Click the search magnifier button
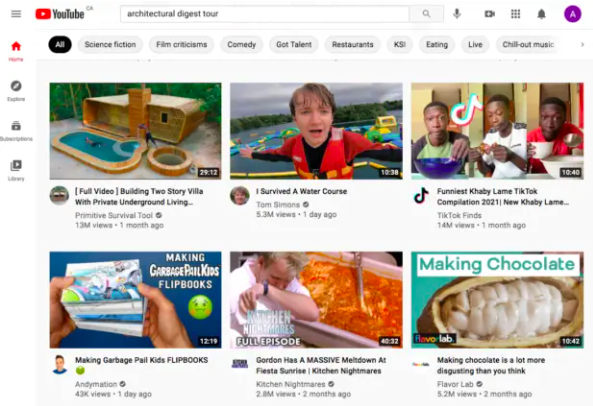The height and width of the screenshot is (406, 593). pyautogui.click(x=426, y=14)
